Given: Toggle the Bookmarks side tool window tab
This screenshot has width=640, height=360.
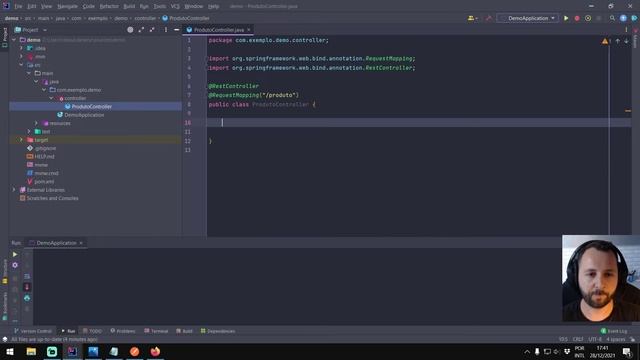Looking at the screenshot, I should point(4,306).
